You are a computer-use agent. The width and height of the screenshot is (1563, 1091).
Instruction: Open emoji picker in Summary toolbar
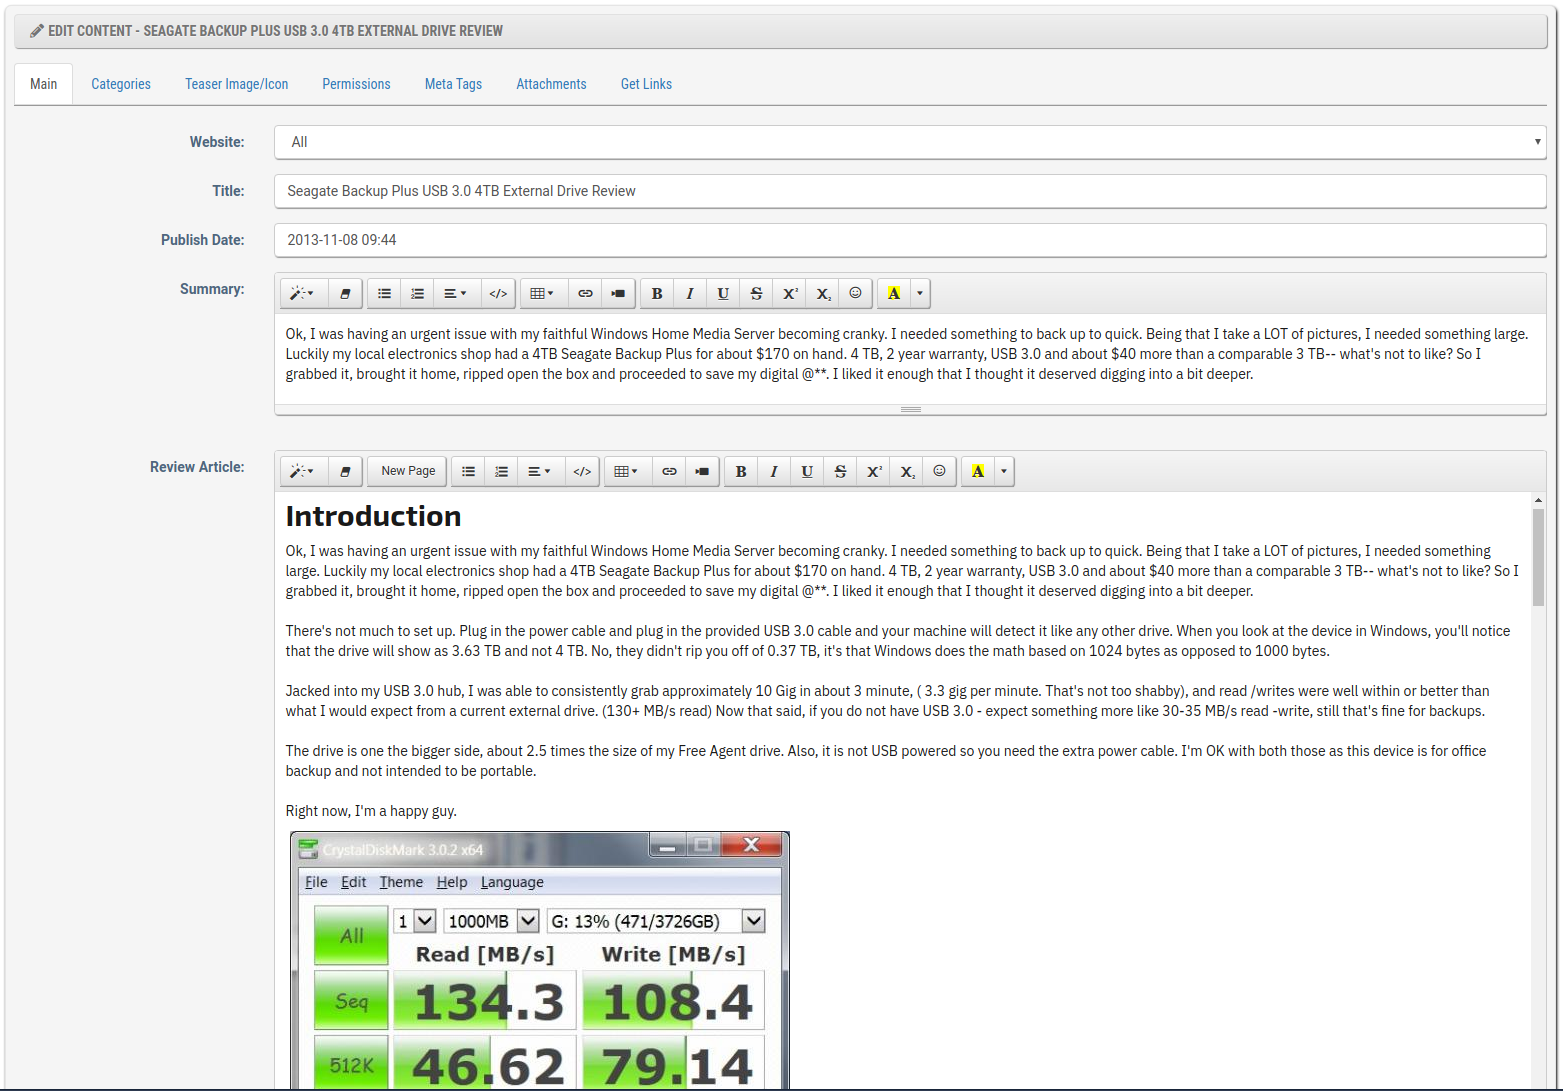click(856, 293)
